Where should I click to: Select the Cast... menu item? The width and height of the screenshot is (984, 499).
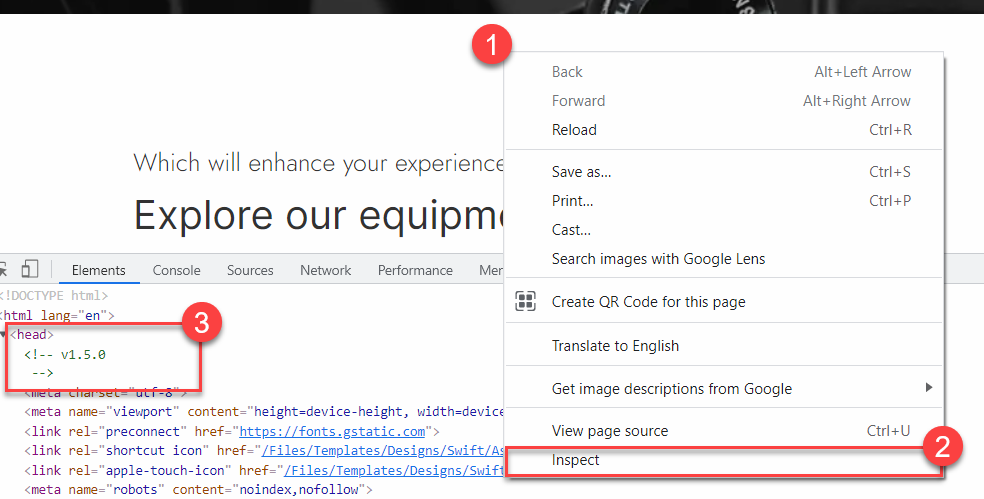coord(571,230)
